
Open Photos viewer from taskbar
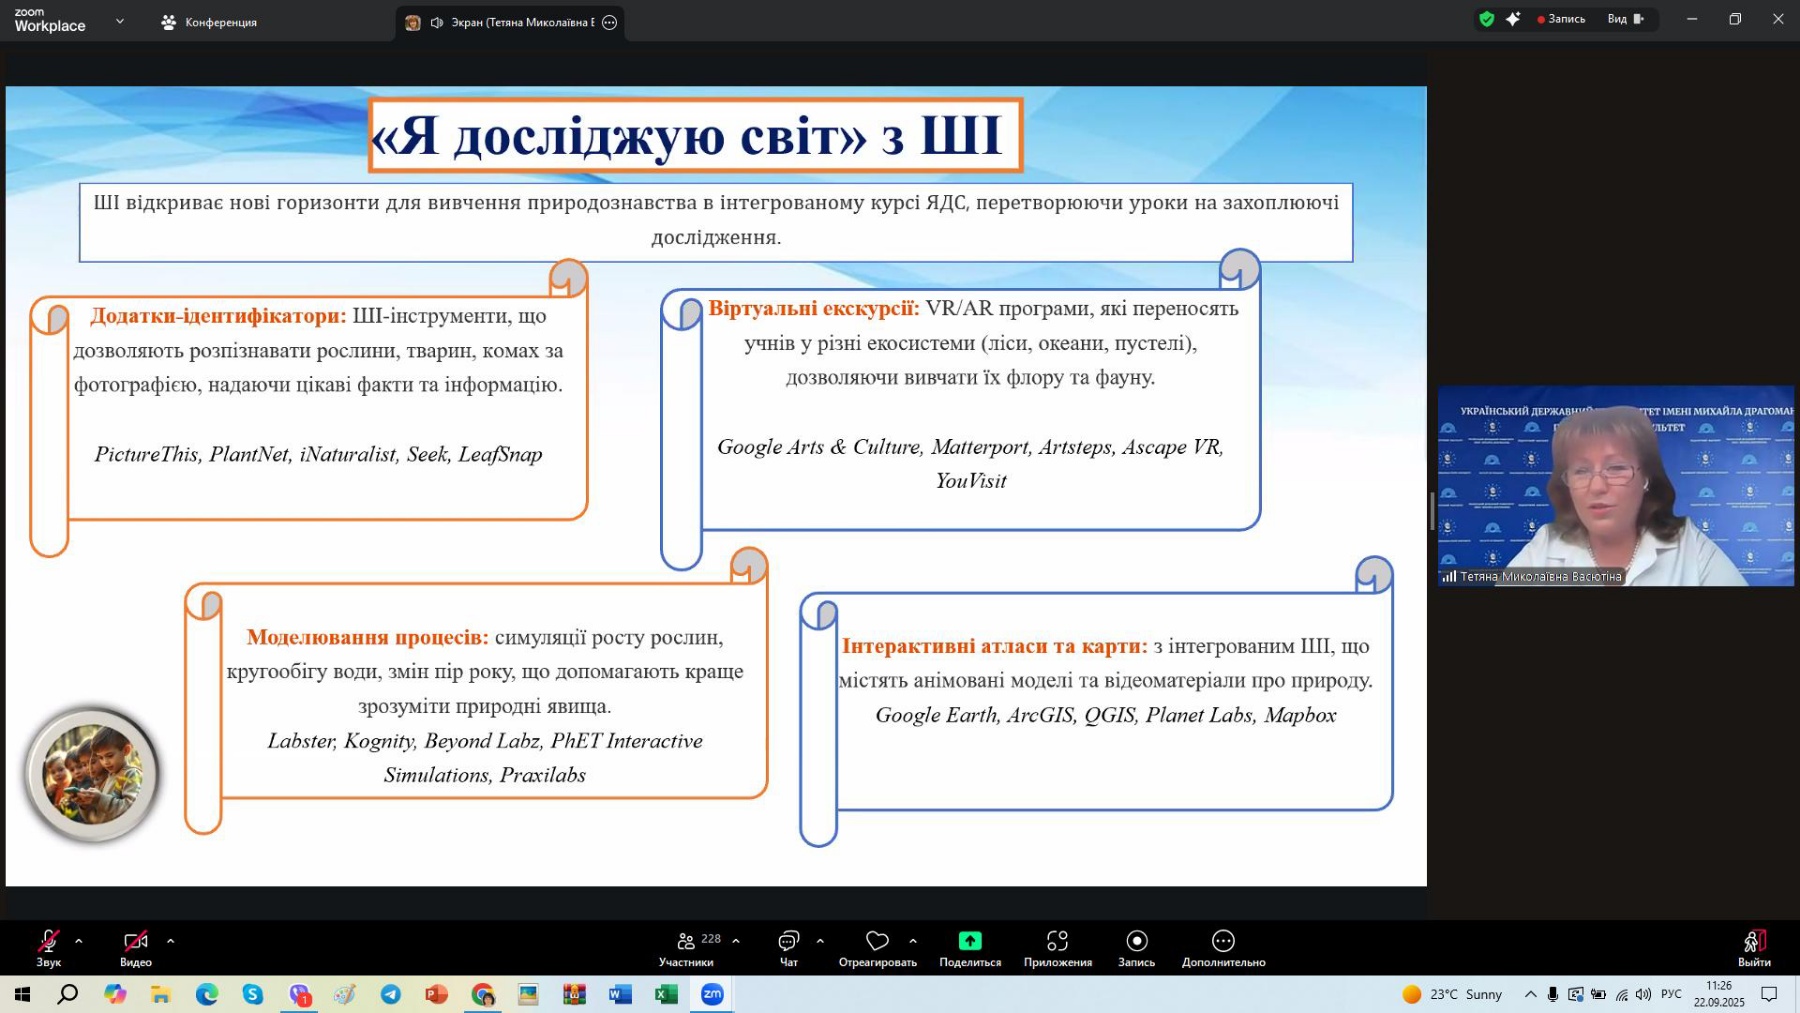[528, 994]
